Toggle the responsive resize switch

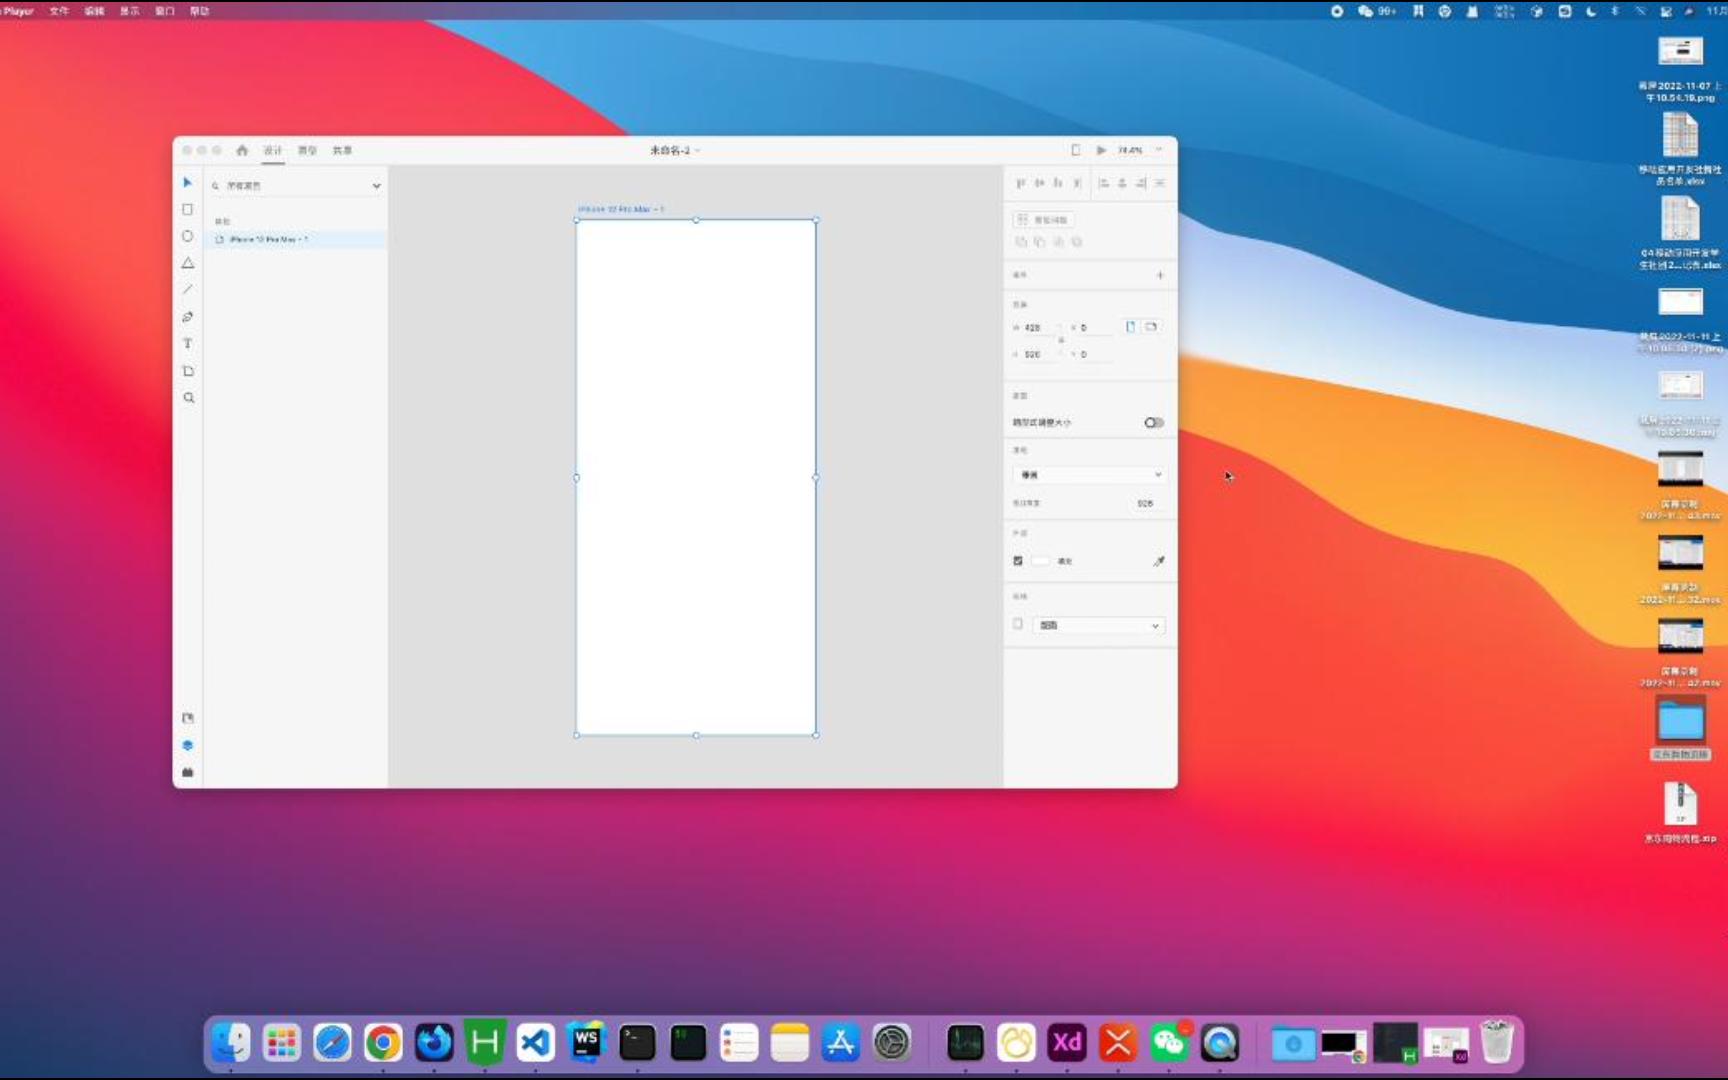point(1154,423)
